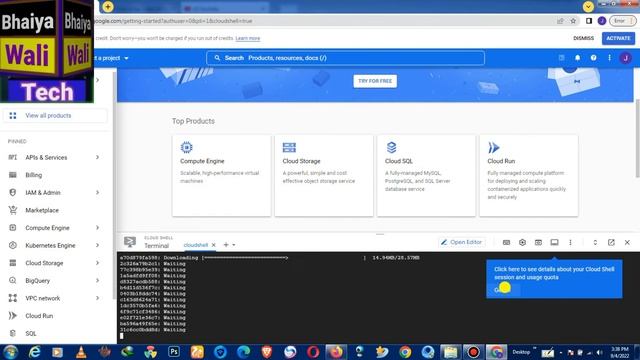Open Opera from the taskbar
Viewport: 640px width, 360px height.
point(313,352)
